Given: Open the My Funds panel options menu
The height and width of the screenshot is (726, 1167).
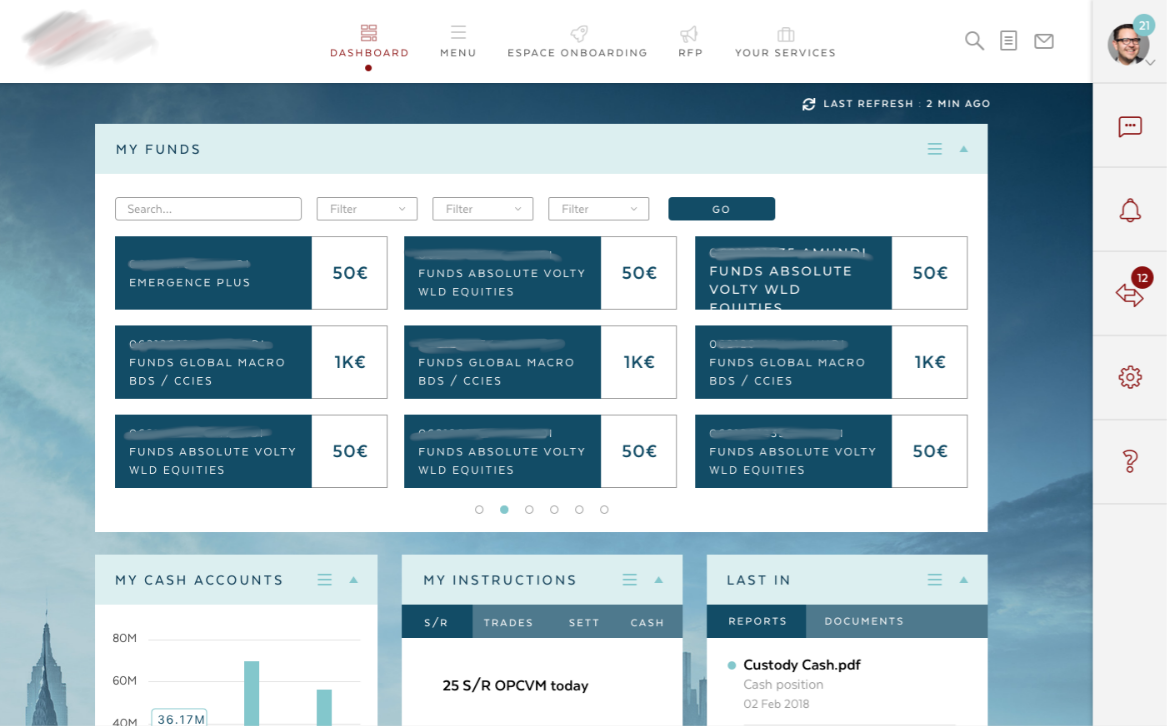Looking at the screenshot, I should point(934,148).
